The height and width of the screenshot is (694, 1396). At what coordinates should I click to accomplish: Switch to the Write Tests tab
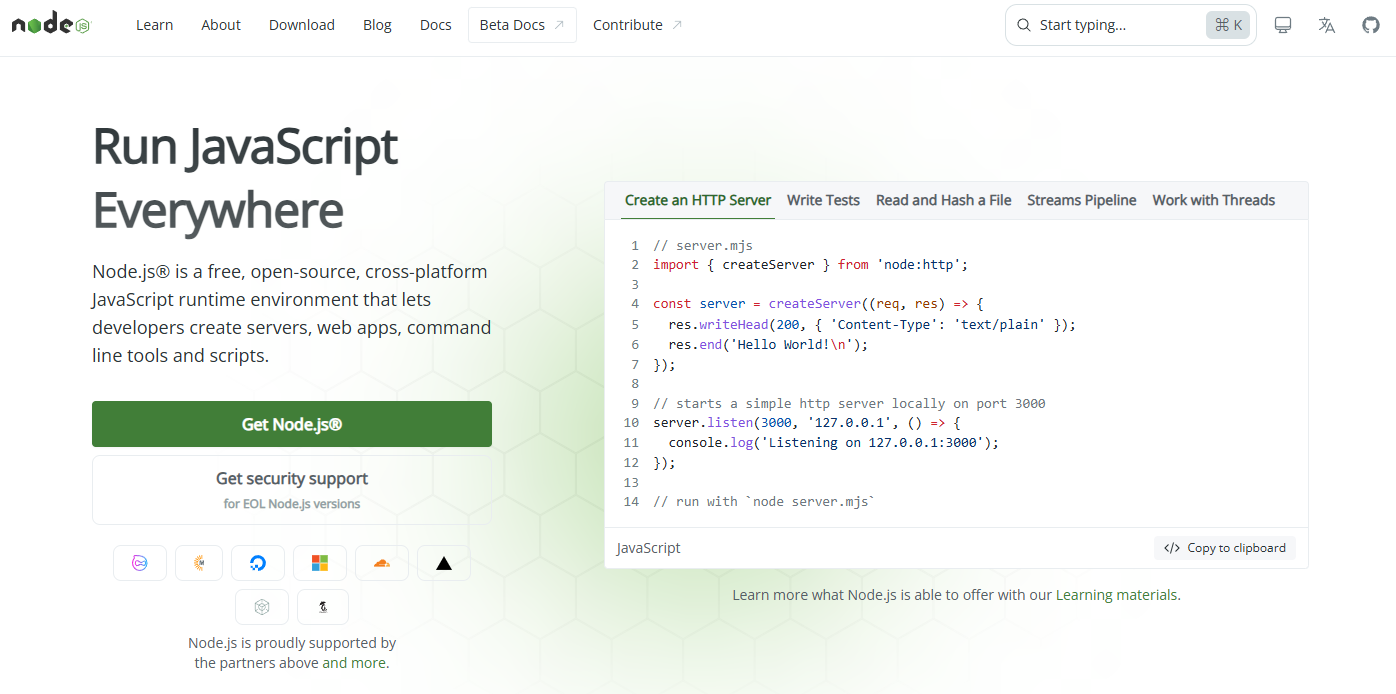click(x=823, y=200)
